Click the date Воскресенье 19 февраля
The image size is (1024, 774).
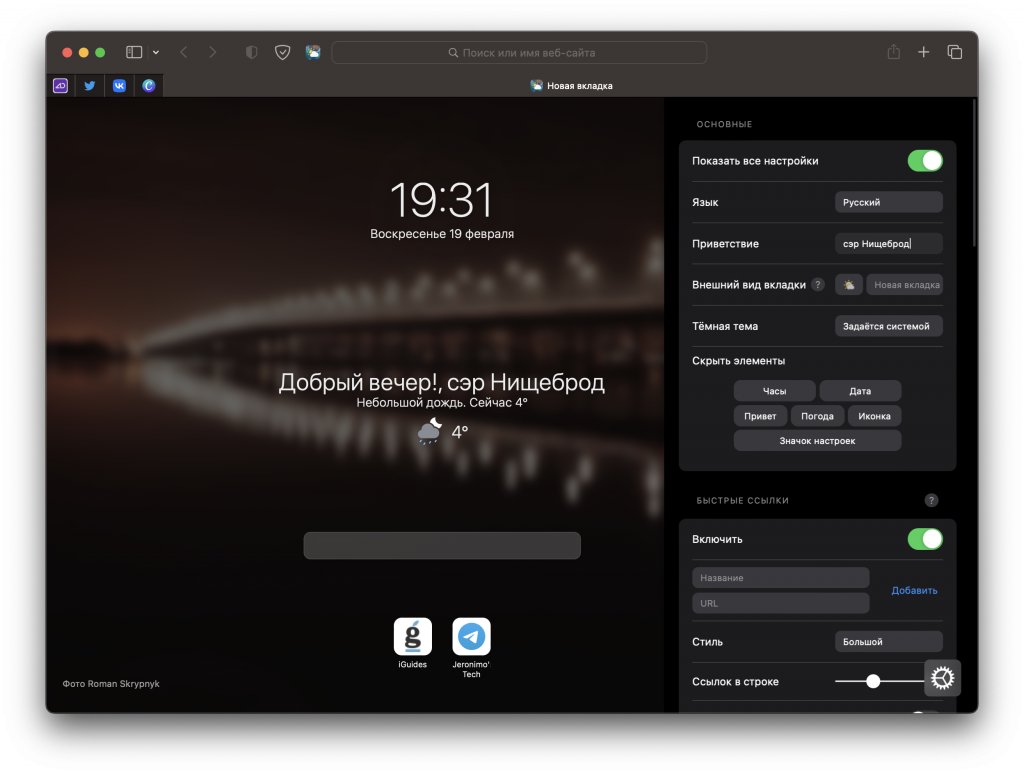point(442,234)
